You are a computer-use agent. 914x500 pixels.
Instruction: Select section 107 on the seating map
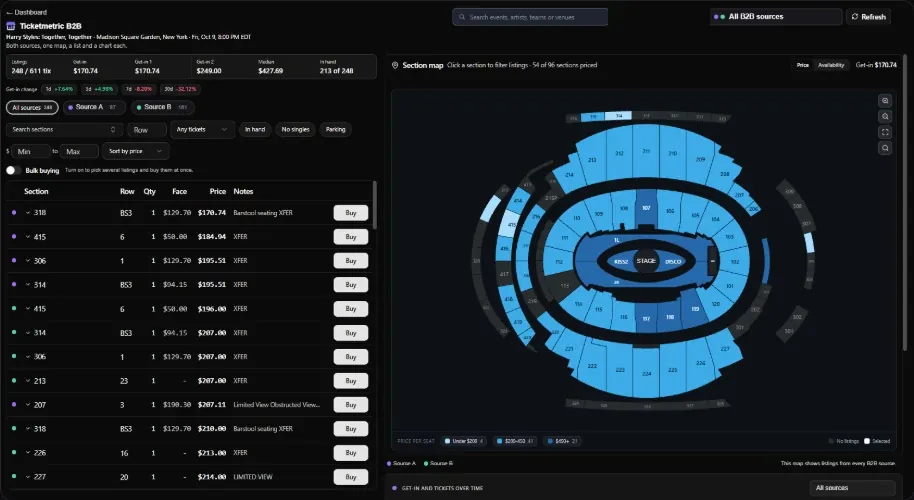click(646, 207)
